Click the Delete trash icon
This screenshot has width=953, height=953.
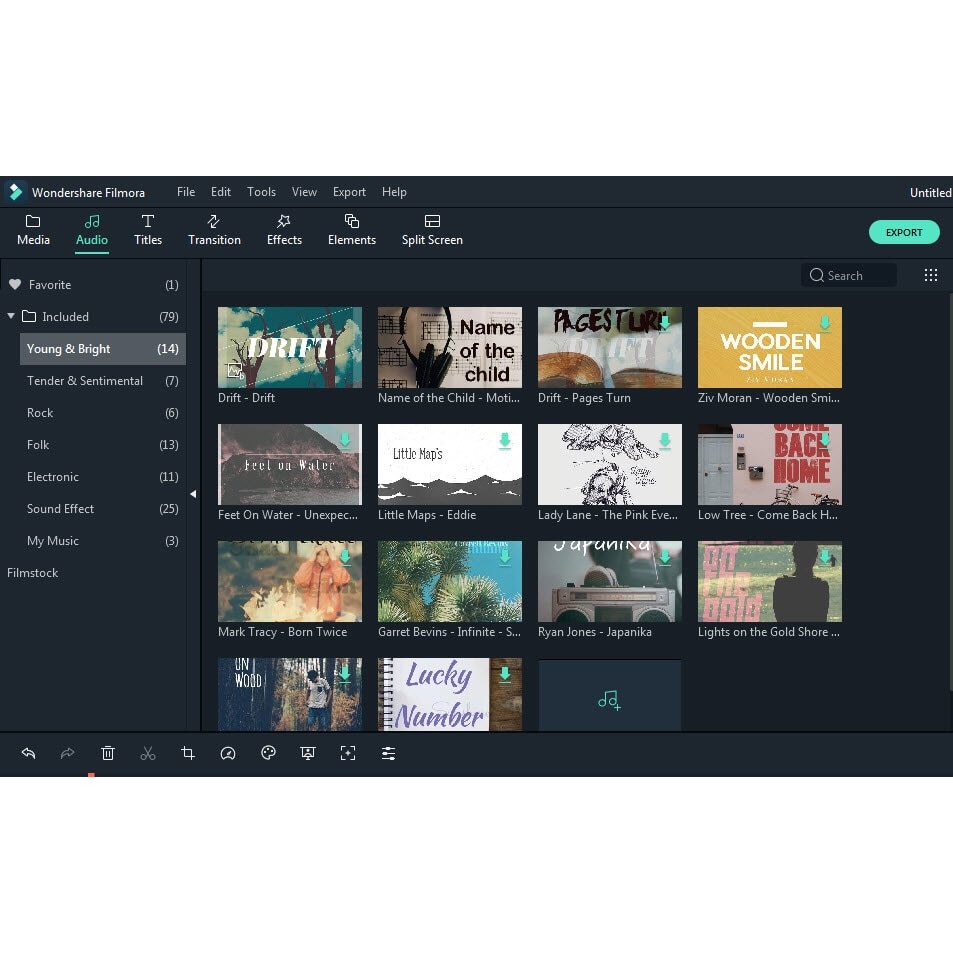(x=108, y=753)
